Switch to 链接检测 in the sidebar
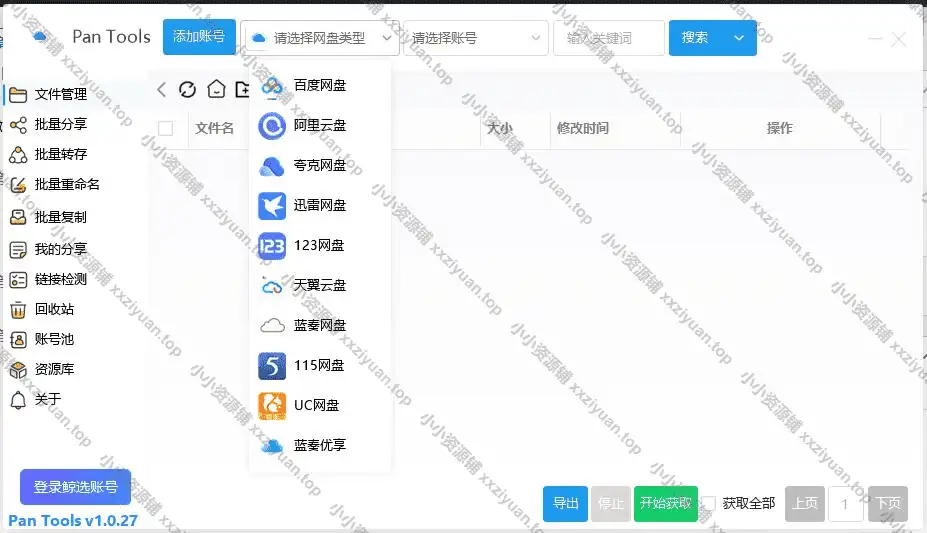The image size is (927, 533). (60, 280)
